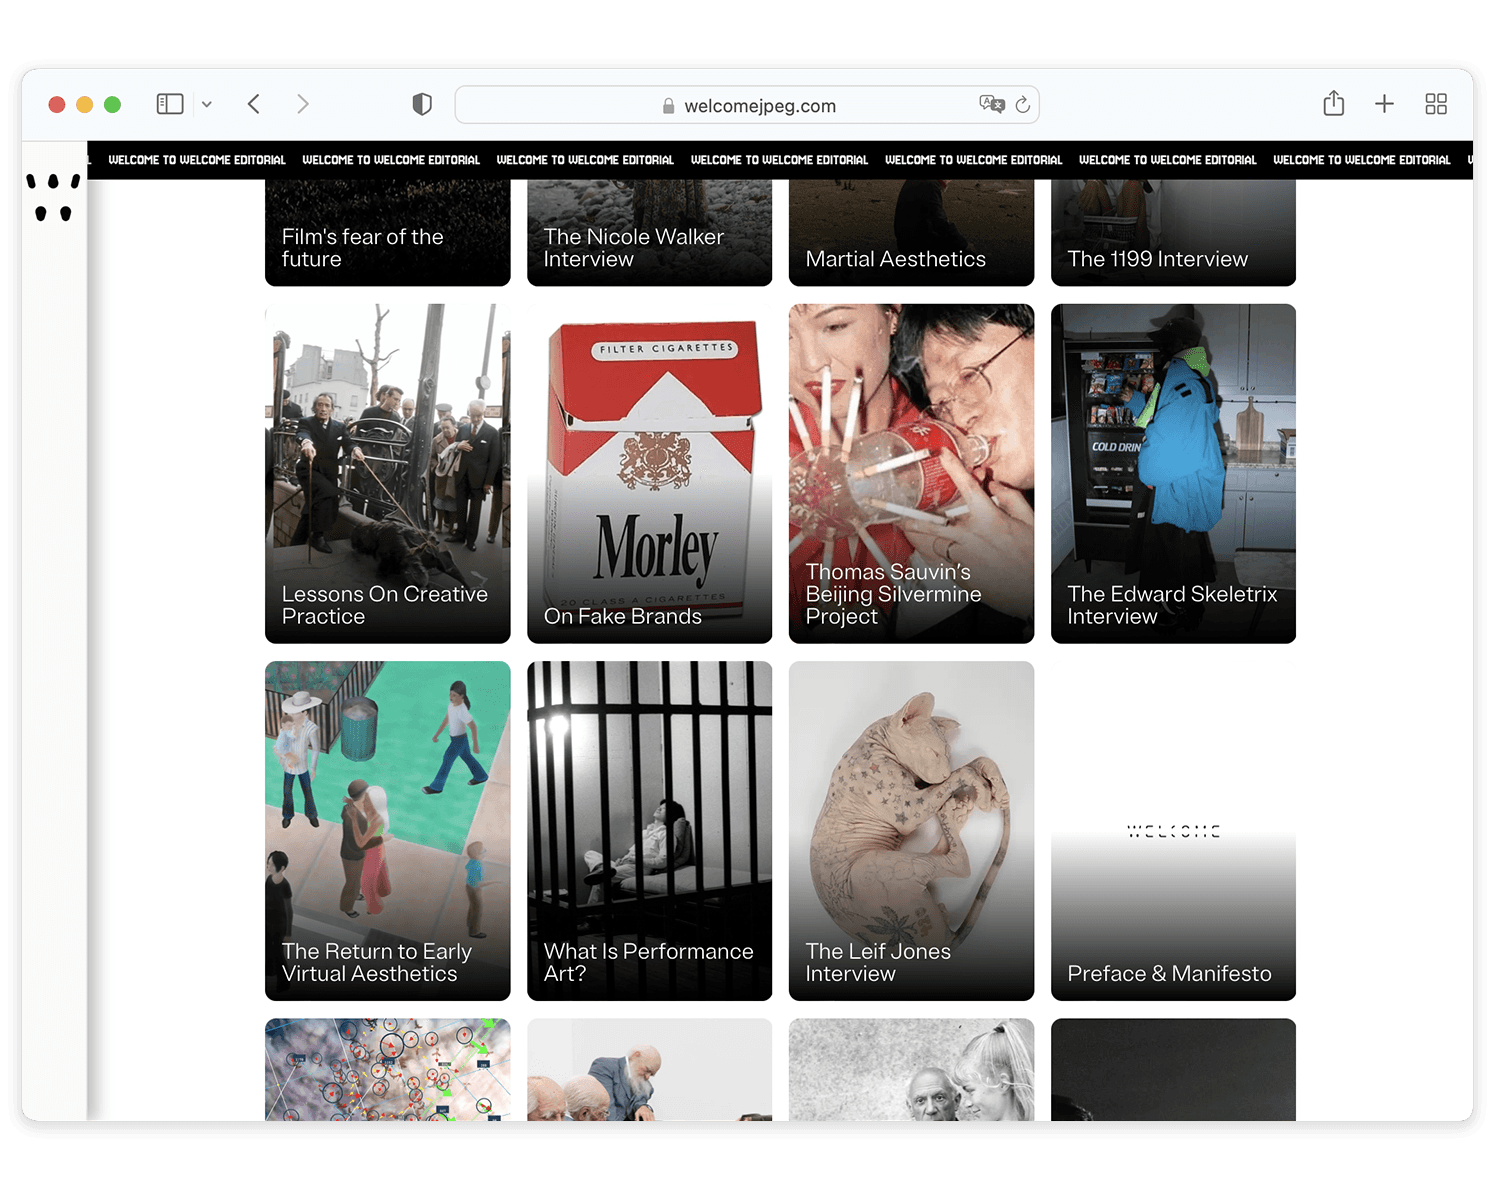The height and width of the screenshot is (1200, 1500).
Task: Reload the page with refresh icon
Action: (x=1023, y=104)
